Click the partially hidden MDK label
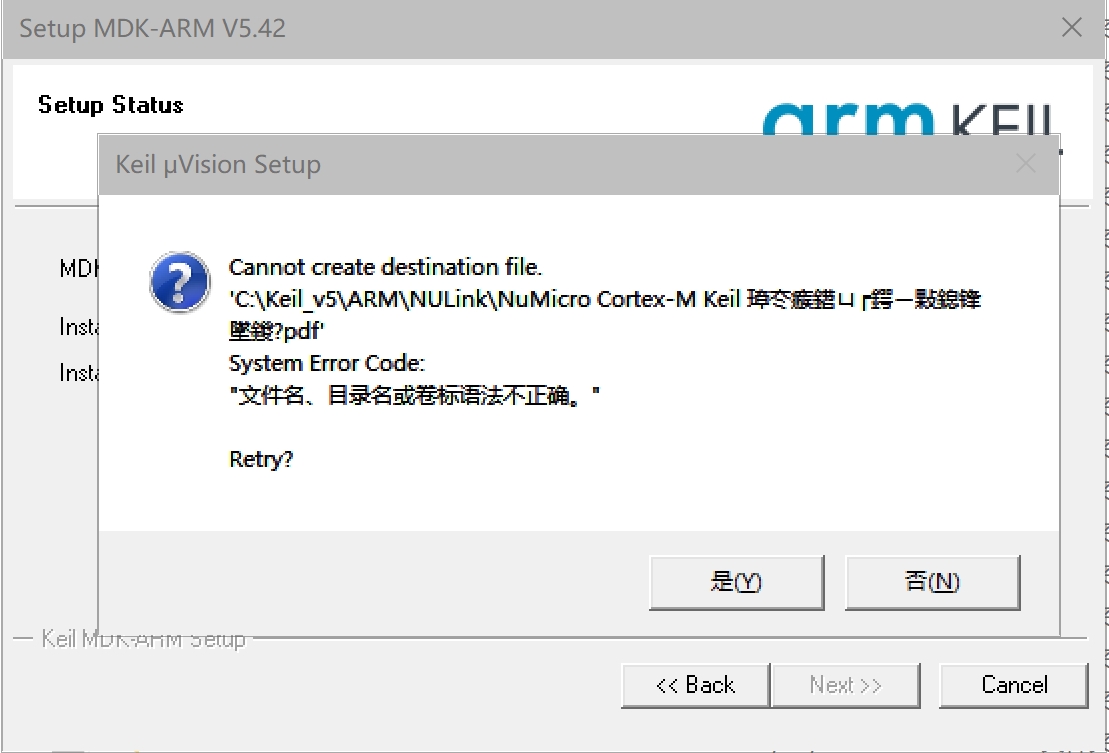 tap(79, 269)
